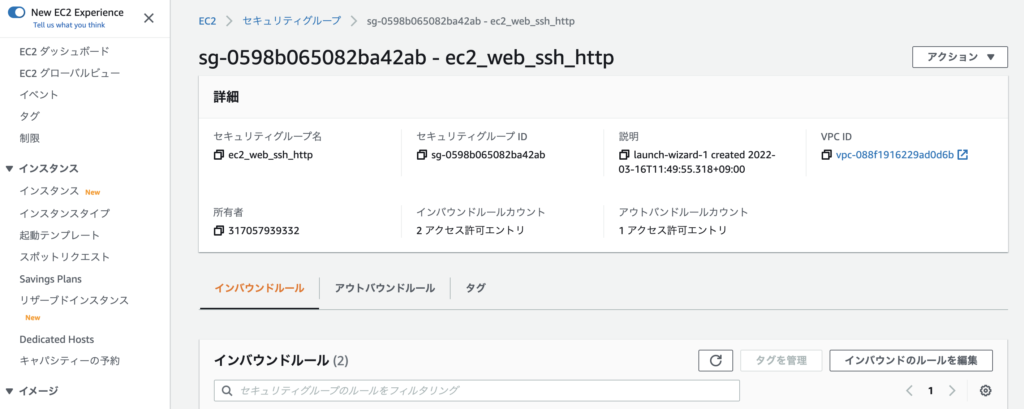Image resolution: width=1024 pixels, height=409 pixels.
Task: Open the アクション dropdown menu
Action: (x=960, y=57)
